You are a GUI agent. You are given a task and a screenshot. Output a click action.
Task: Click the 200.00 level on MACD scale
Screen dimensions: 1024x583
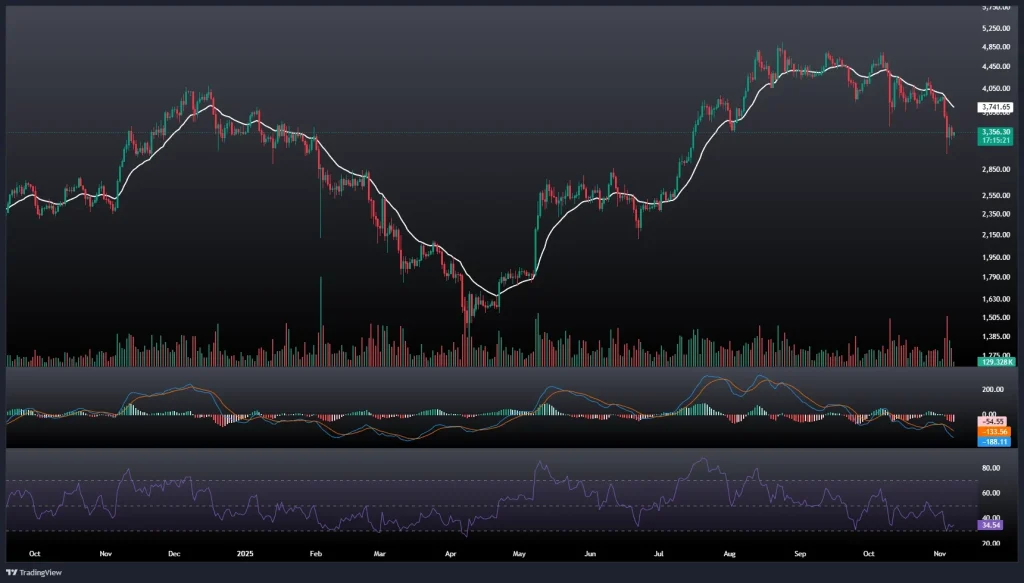(x=993, y=390)
